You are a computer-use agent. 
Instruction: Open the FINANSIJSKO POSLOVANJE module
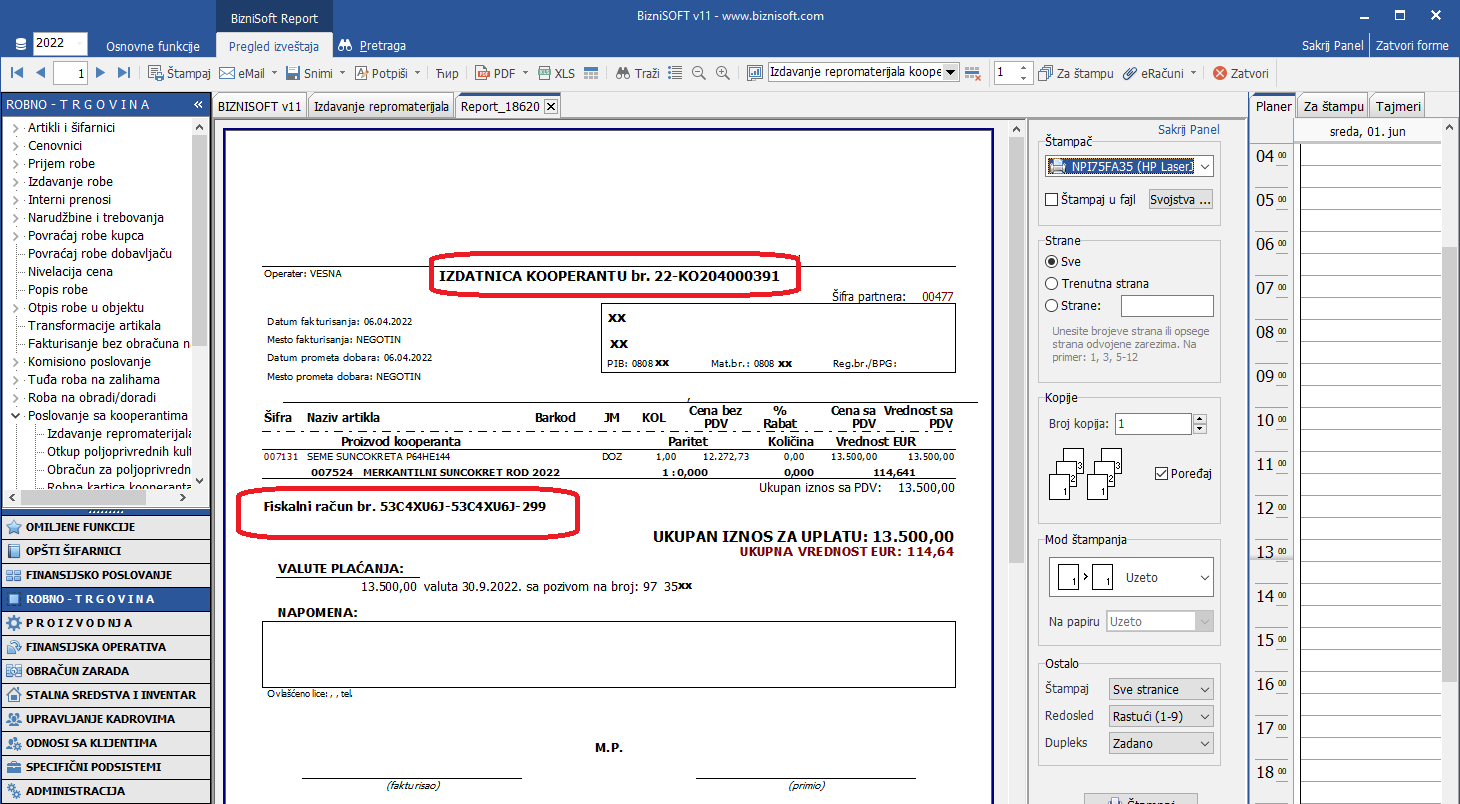coord(98,575)
